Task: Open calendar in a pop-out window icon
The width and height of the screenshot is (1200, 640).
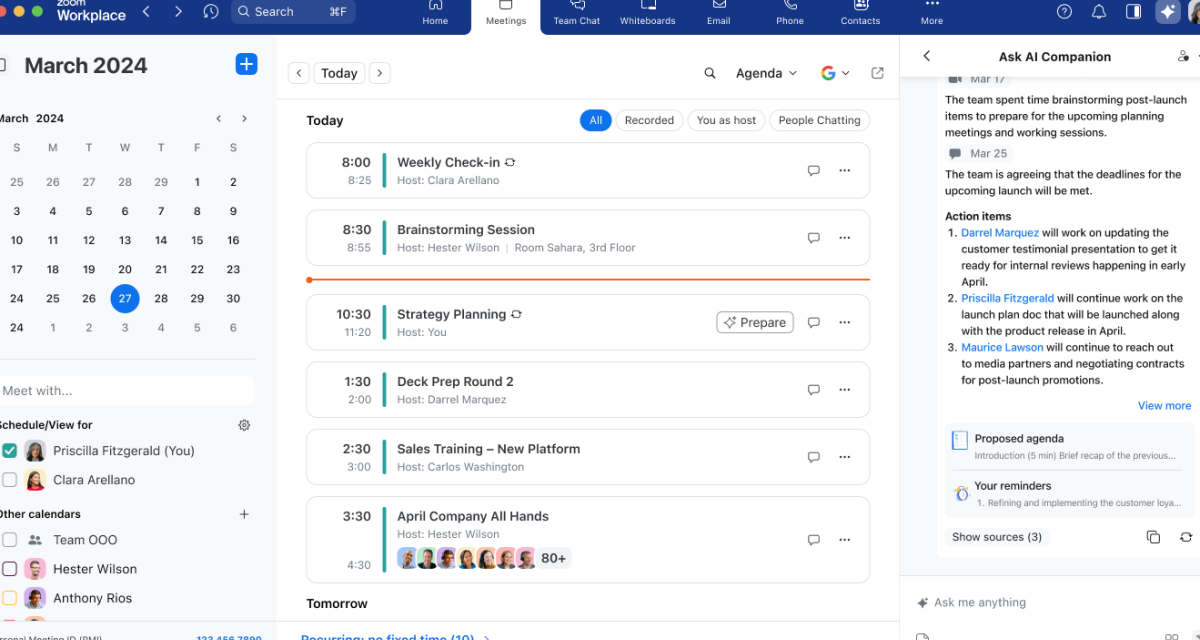Action: (877, 73)
